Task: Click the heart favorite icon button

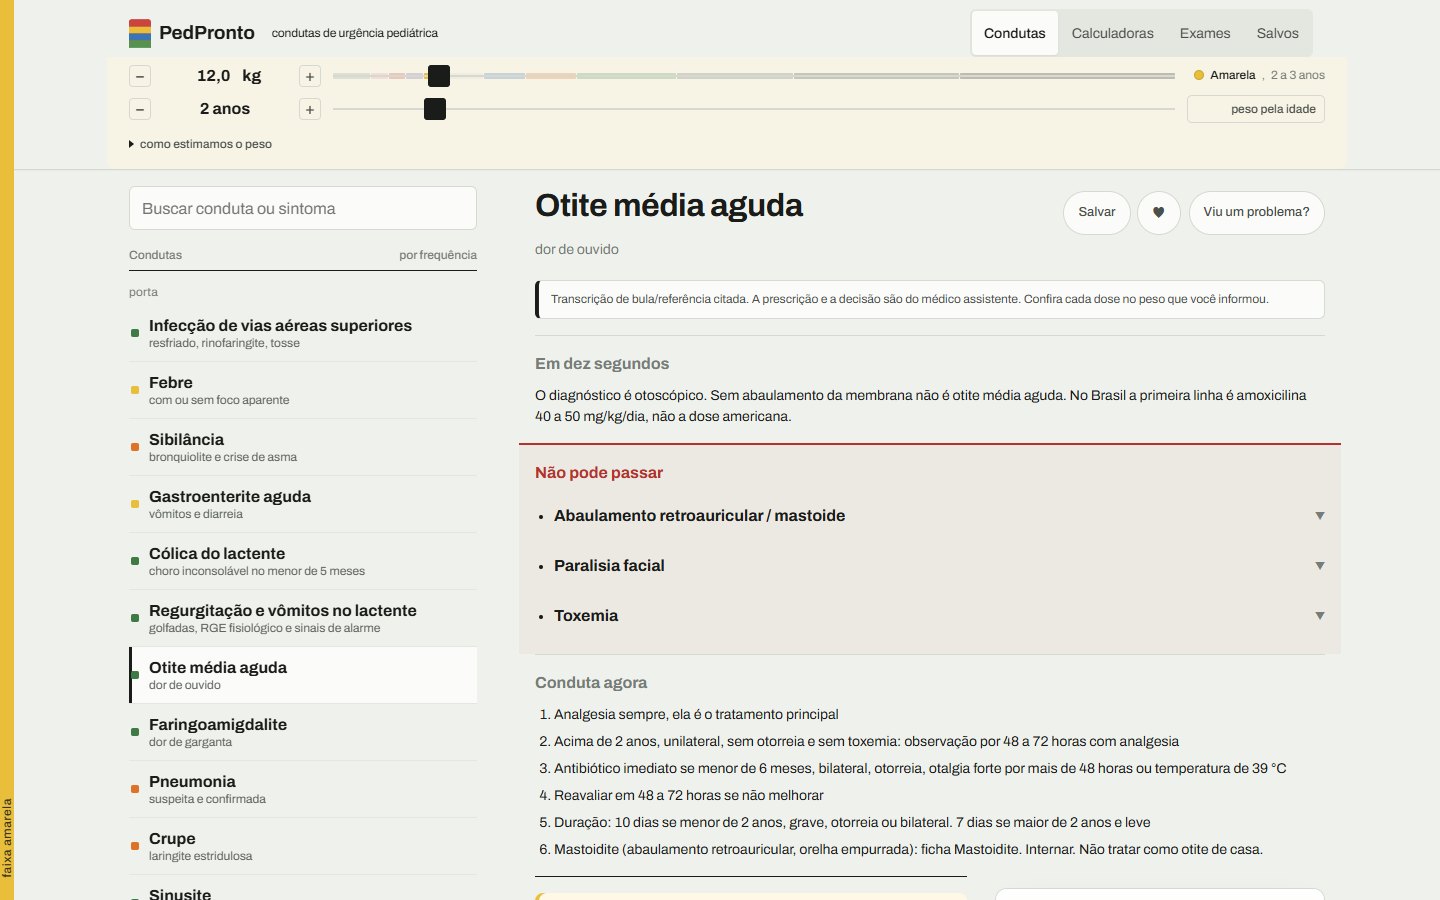Action: (x=1159, y=212)
